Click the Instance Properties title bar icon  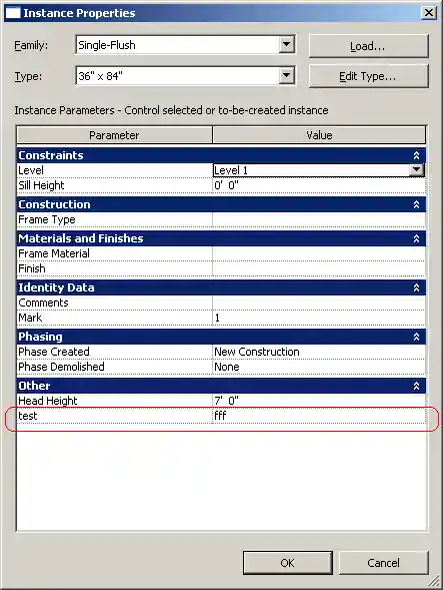(13, 13)
